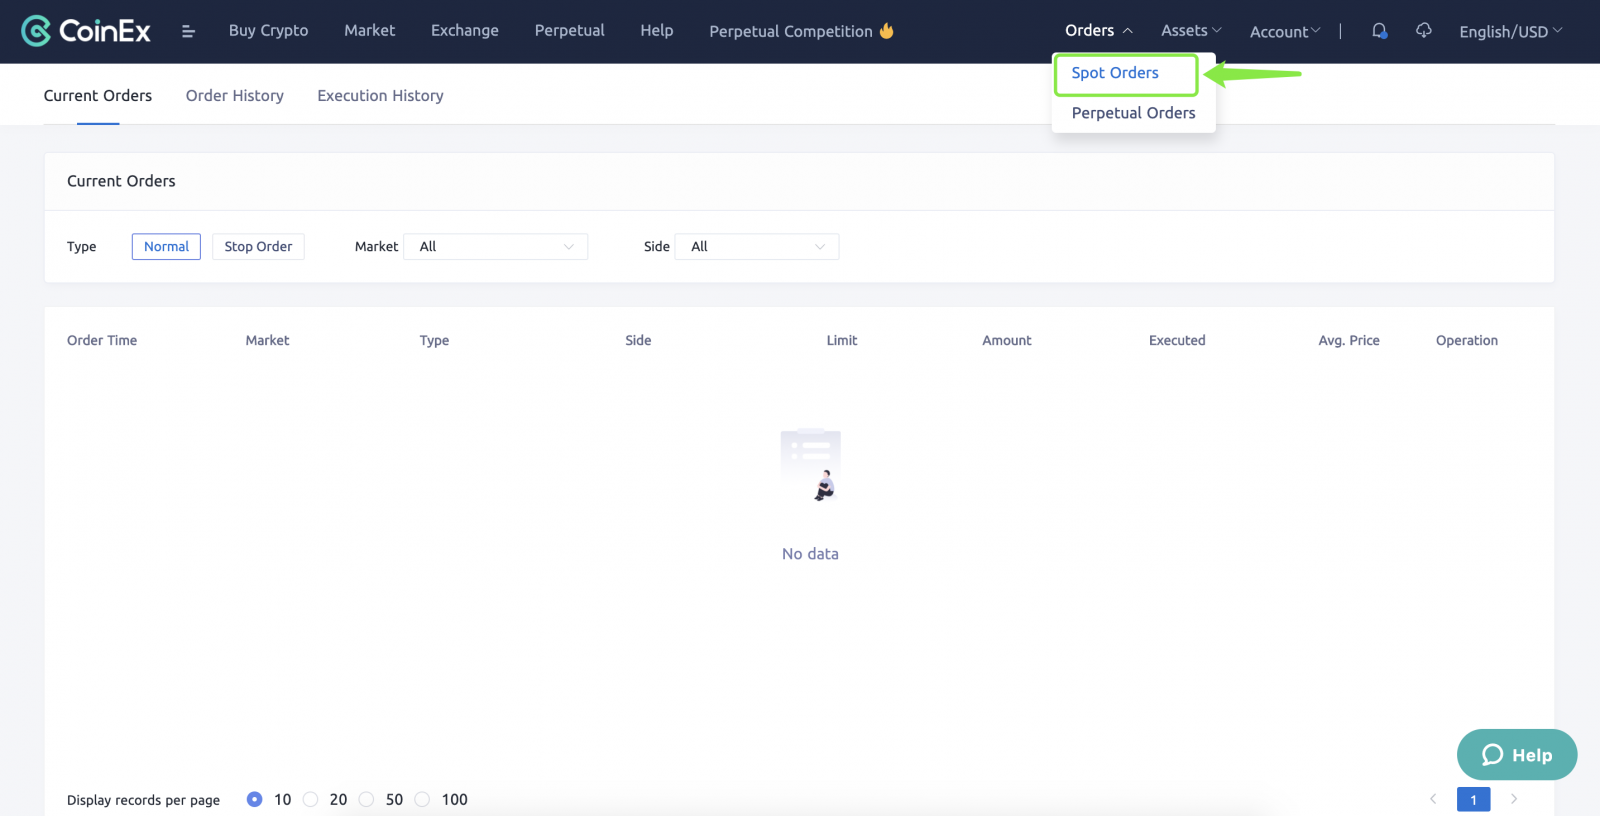Select 100 records per page

pyautogui.click(x=423, y=799)
